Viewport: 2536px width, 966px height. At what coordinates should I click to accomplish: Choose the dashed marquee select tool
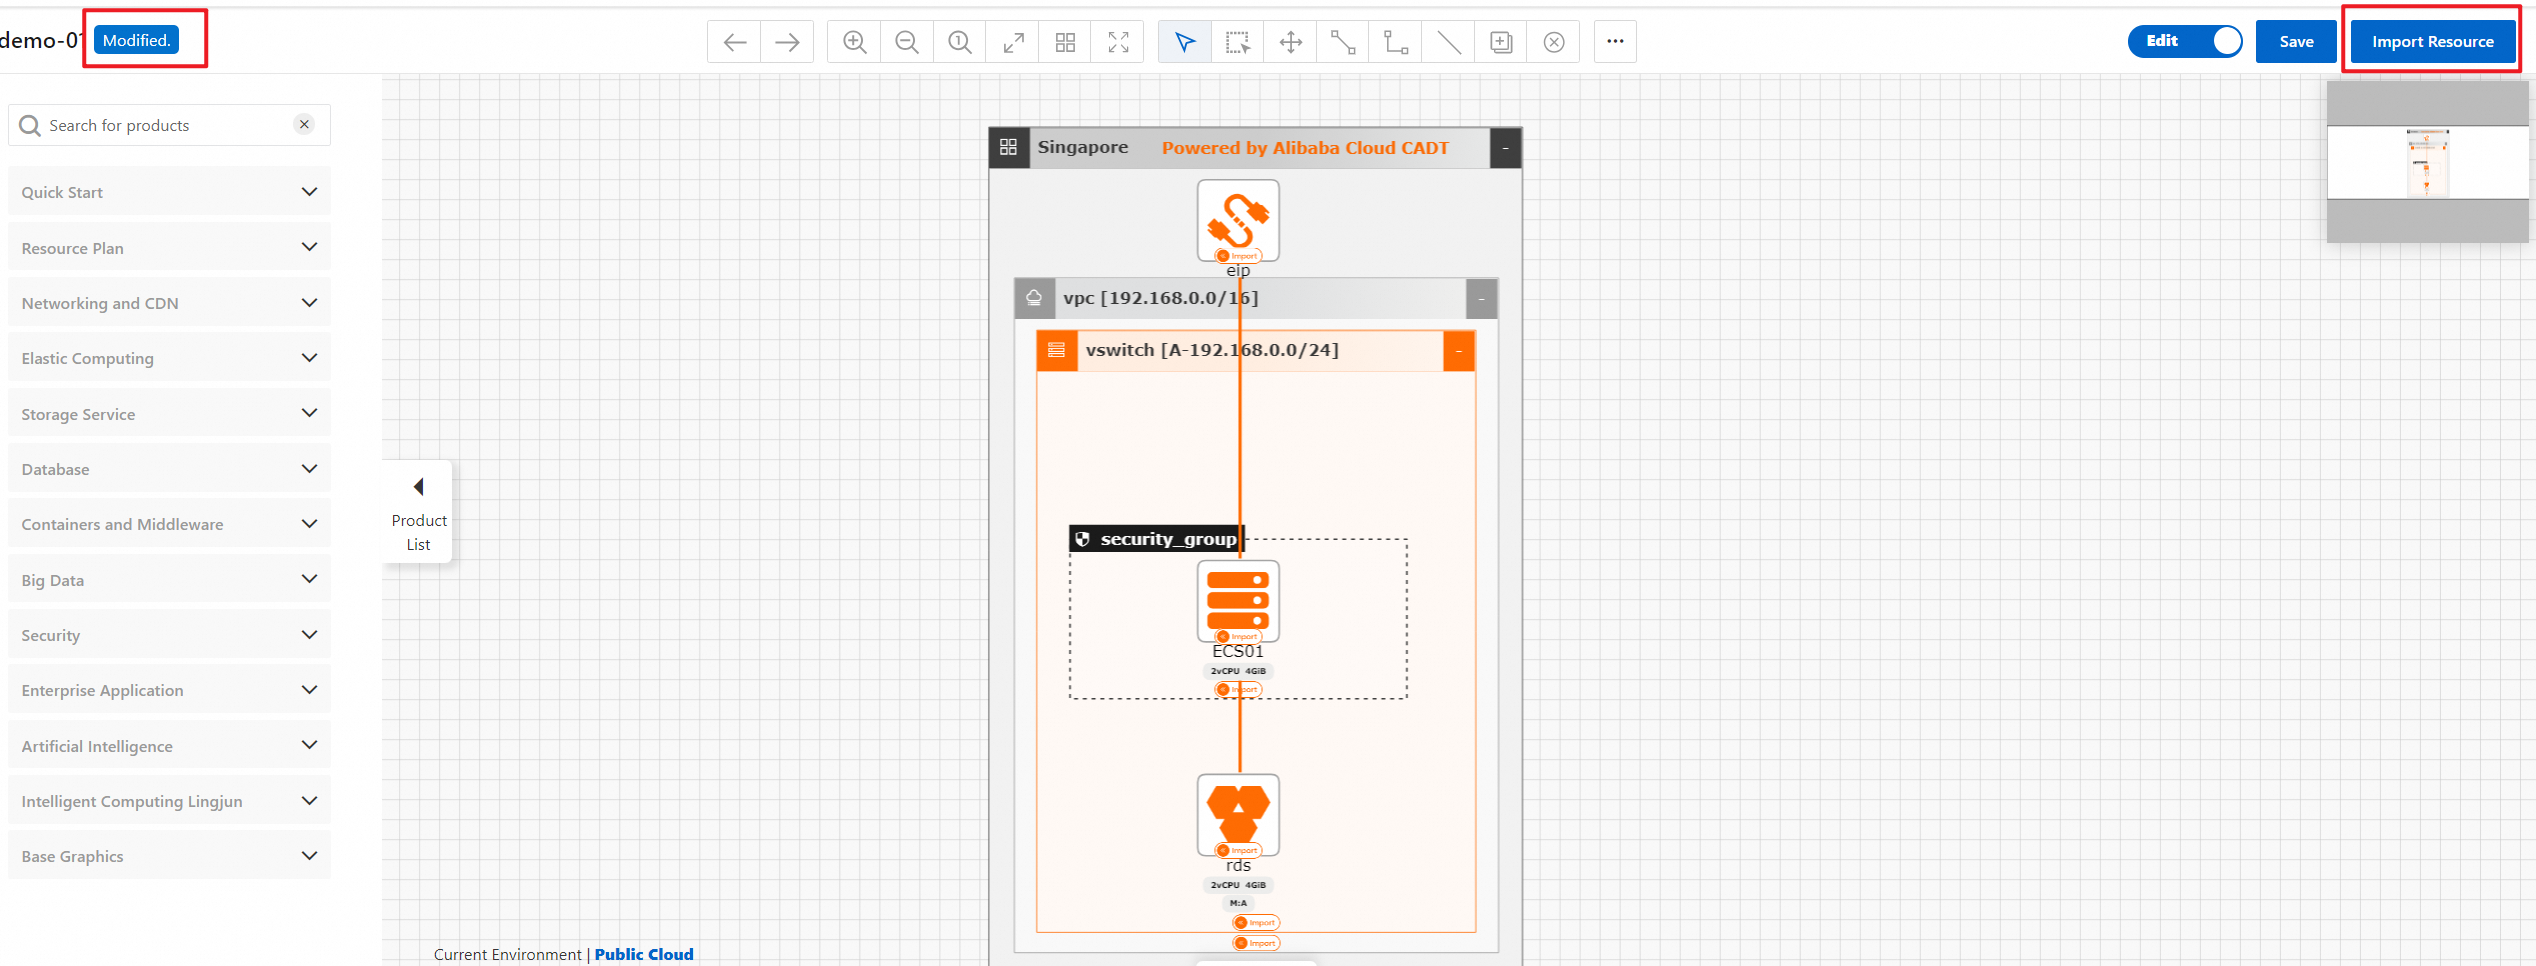coord(1238,42)
